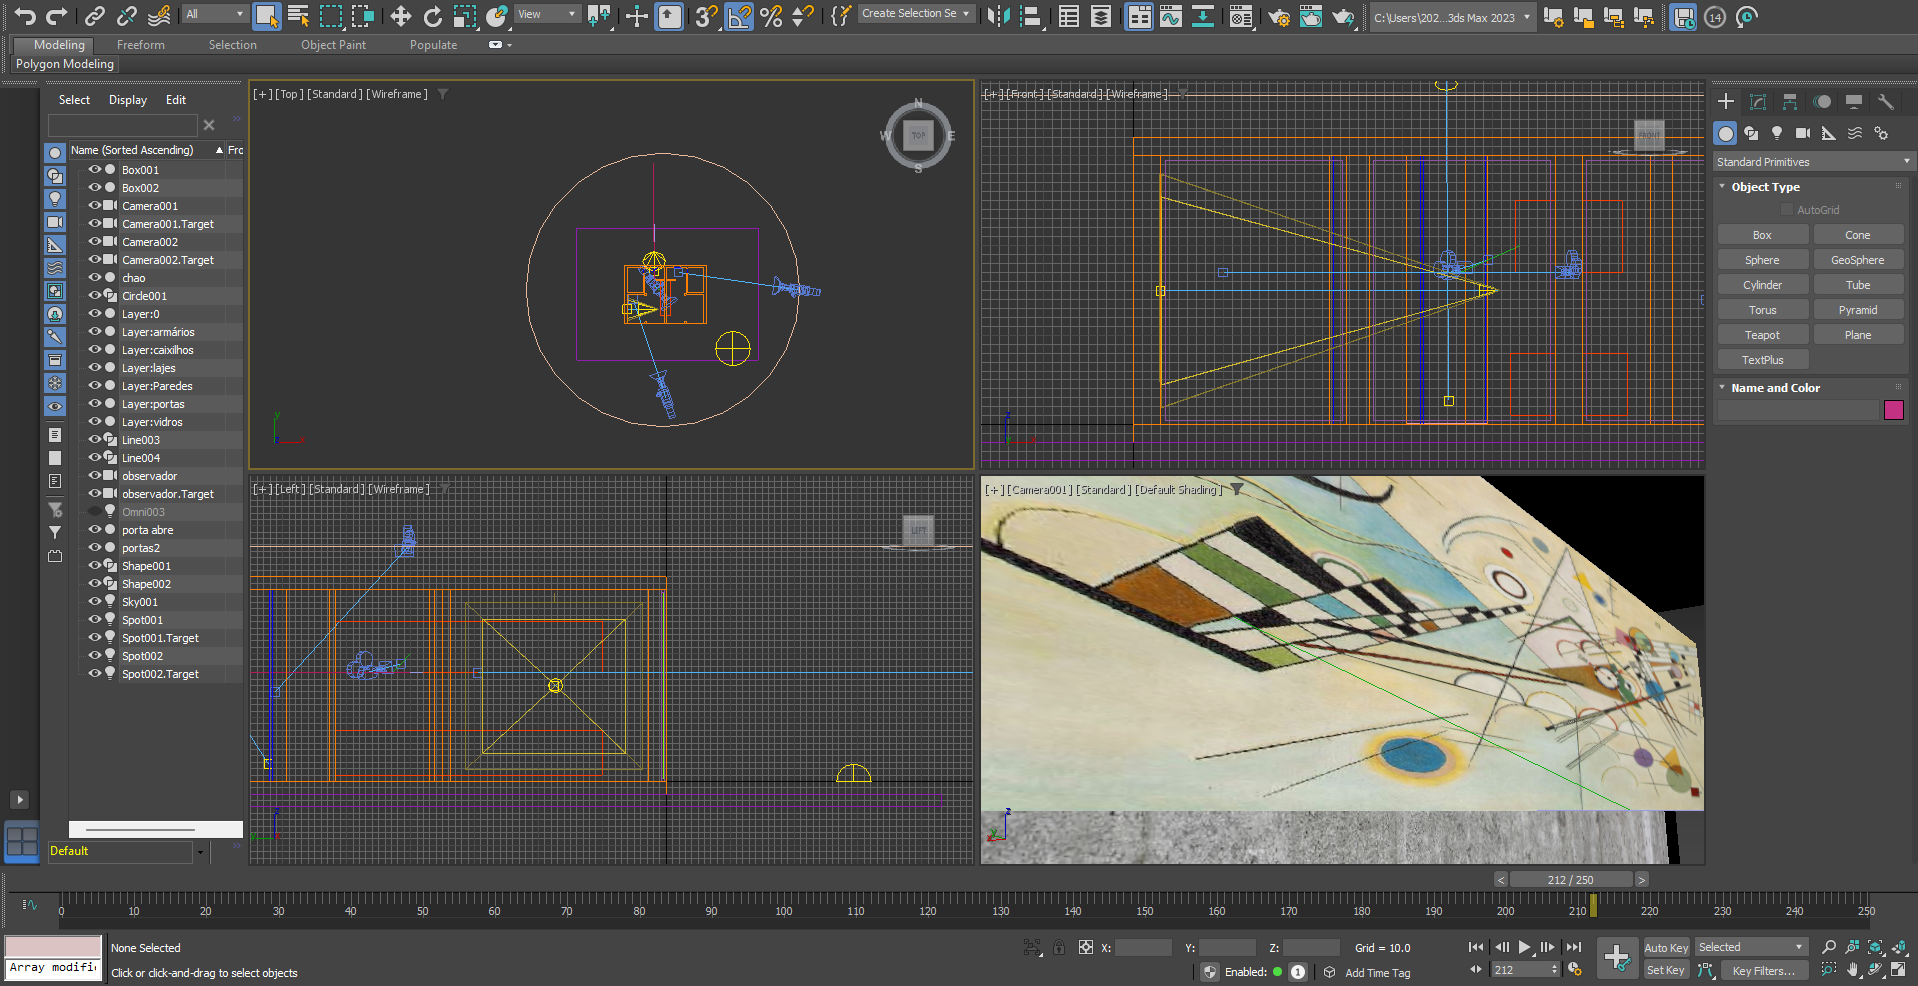Open the Standard Primitives dropdown
This screenshot has width=1918, height=986.
pyautogui.click(x=1811, y=162)
